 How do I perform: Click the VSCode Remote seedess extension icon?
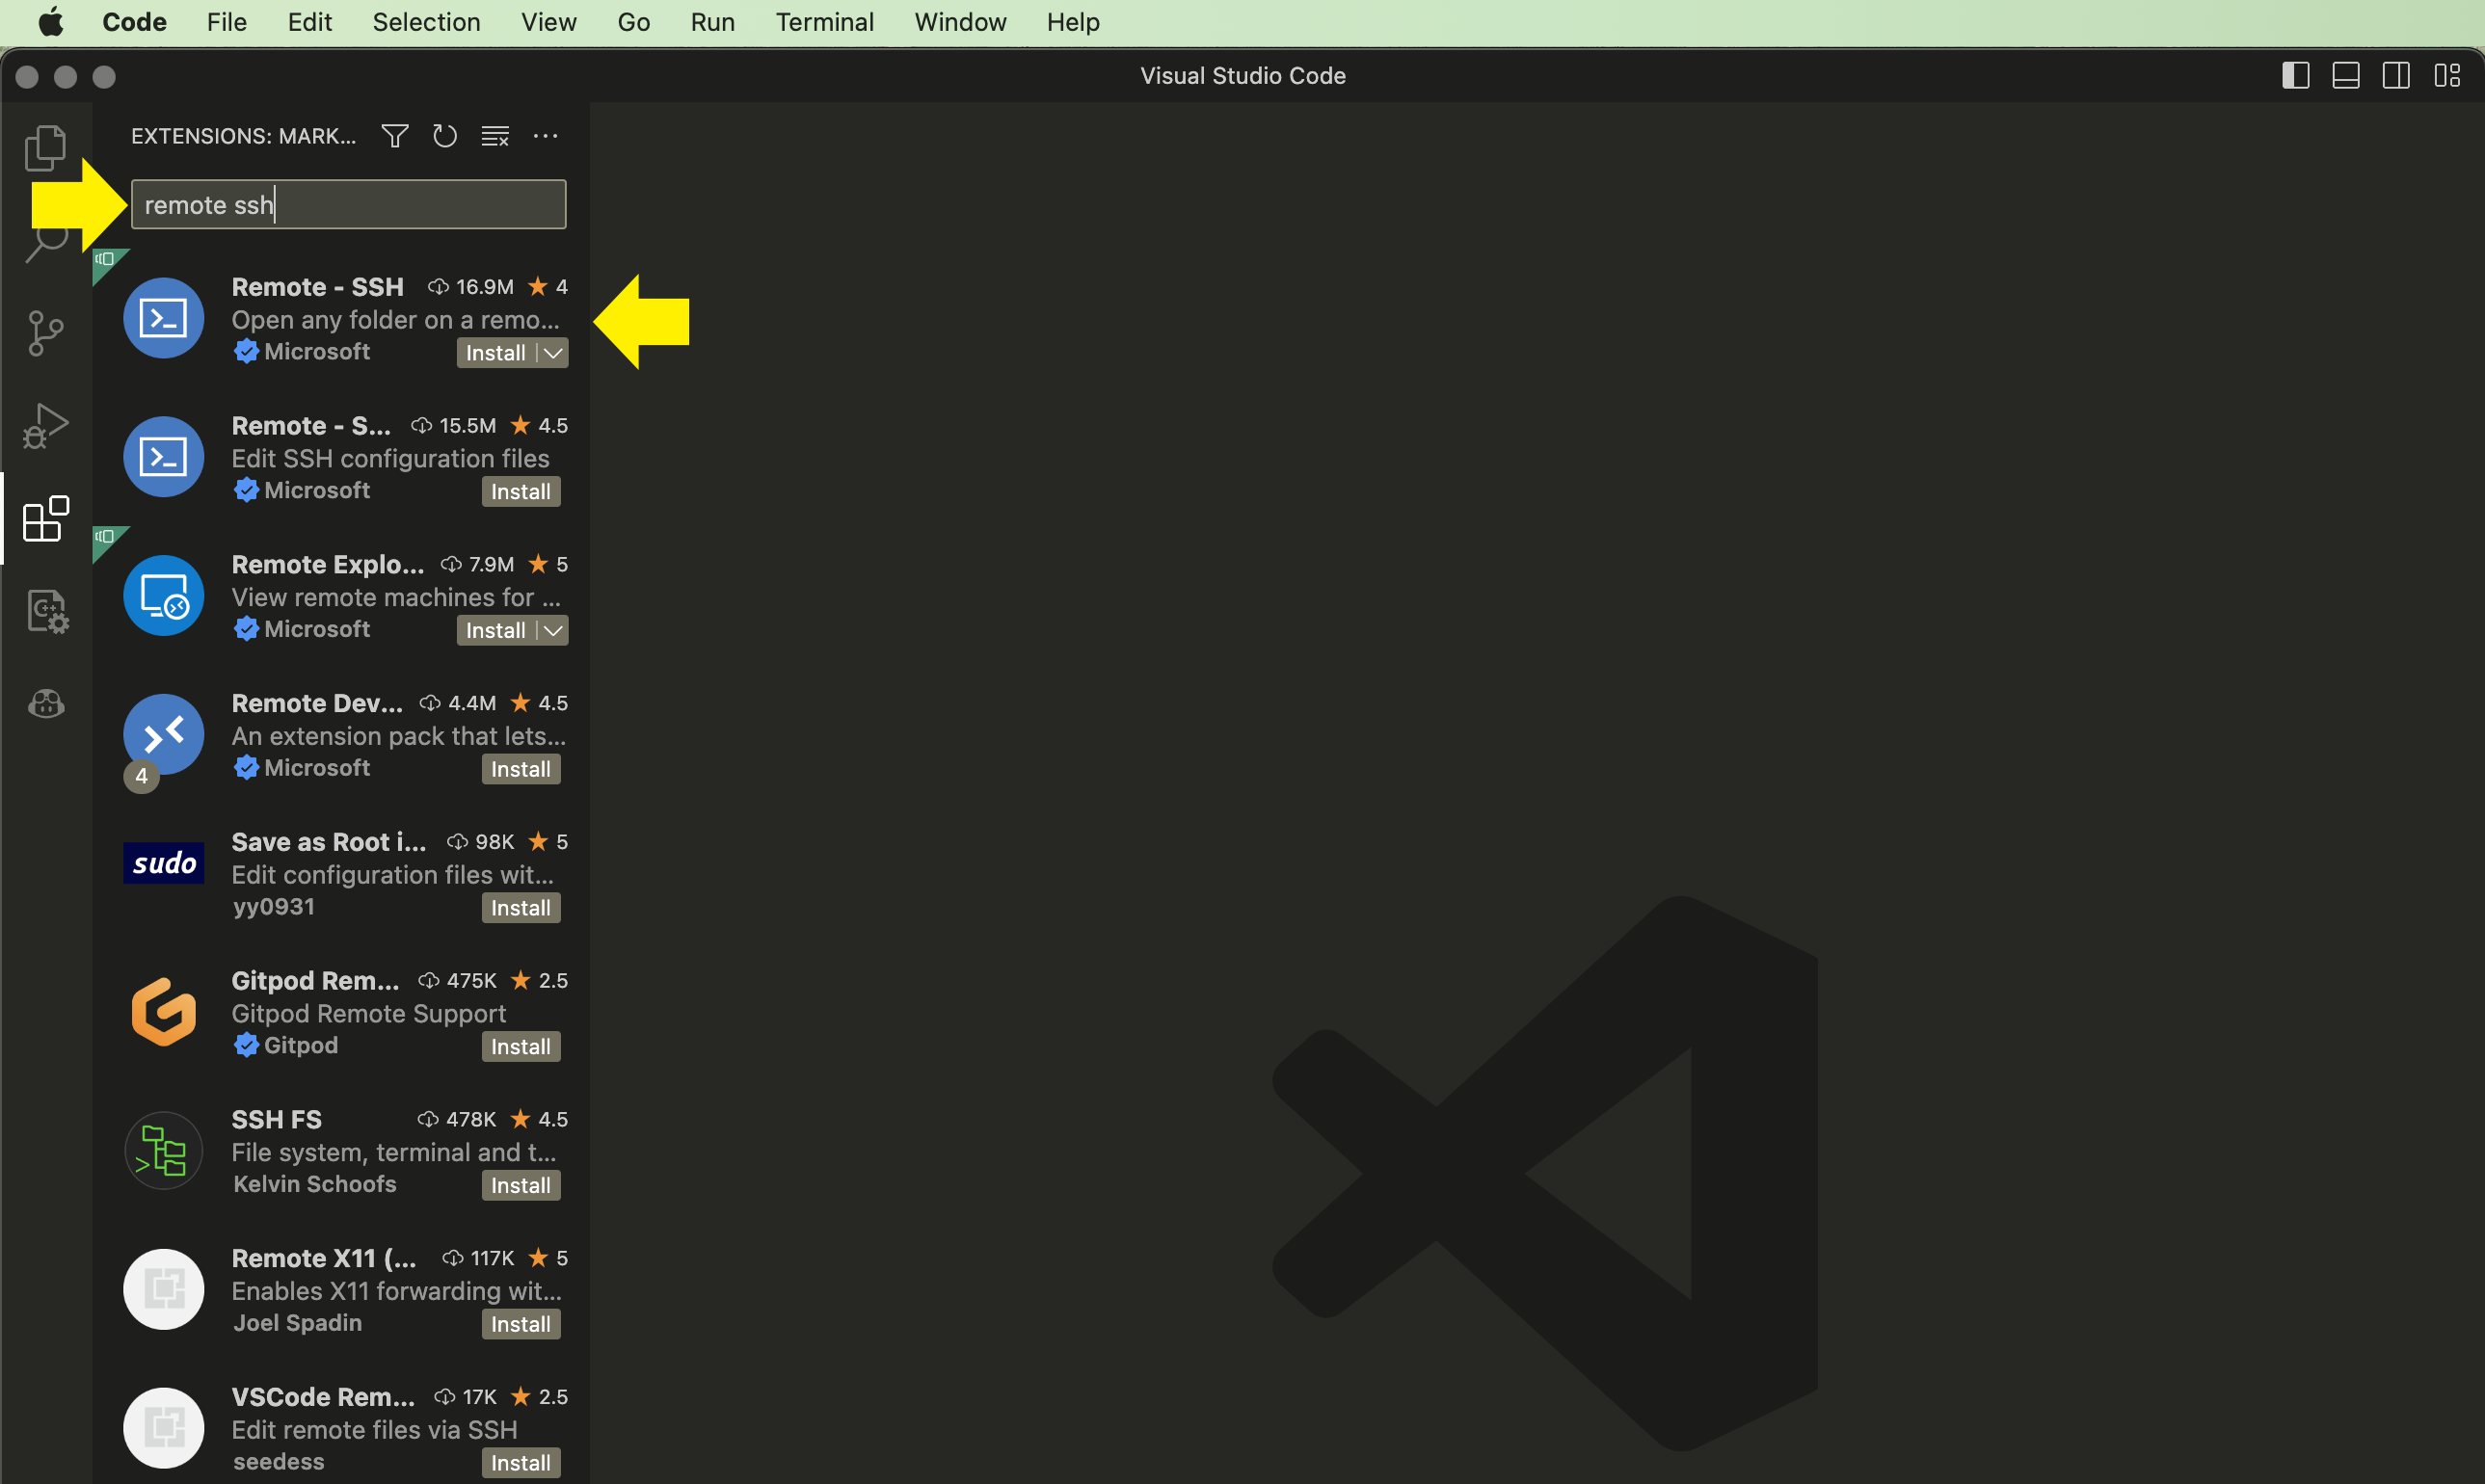pyautogui.click(x=163, y=1428)
